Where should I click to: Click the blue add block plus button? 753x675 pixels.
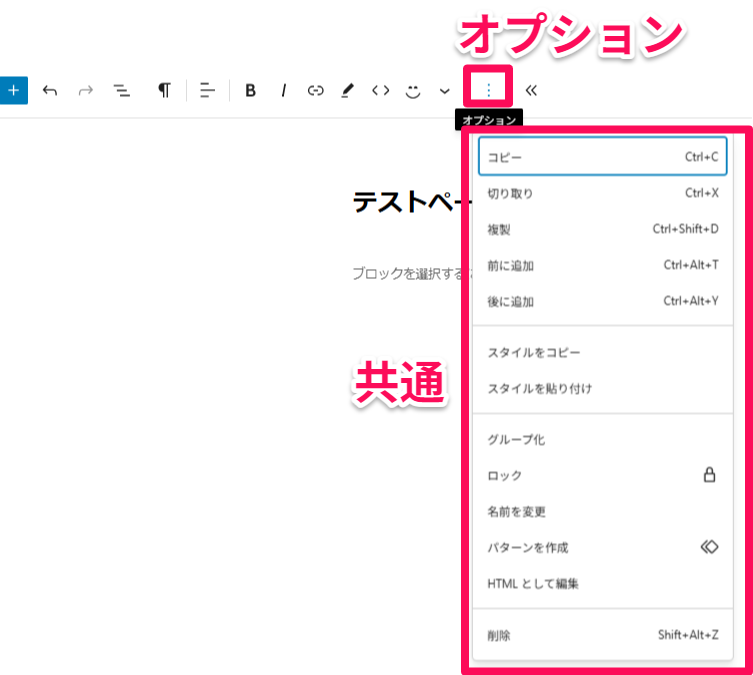13,90
